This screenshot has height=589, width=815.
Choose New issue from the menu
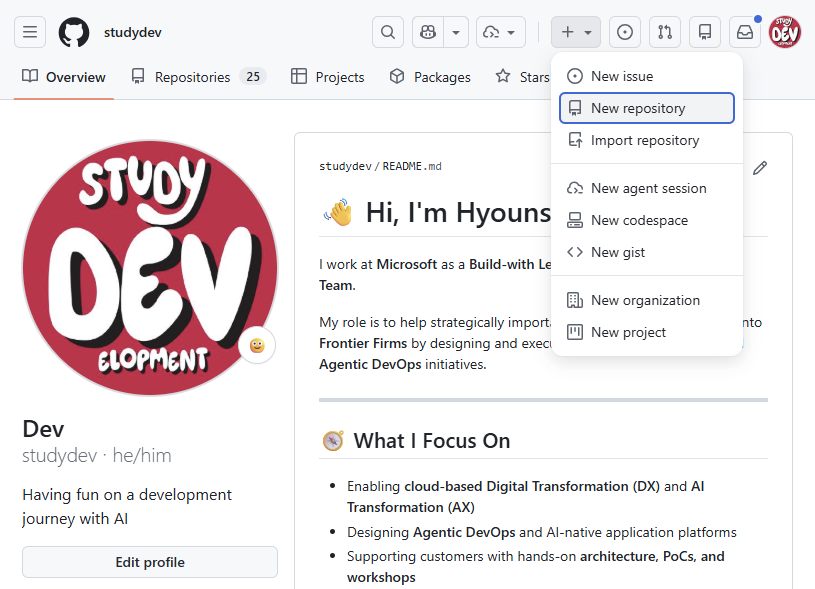tap(647, 76)
